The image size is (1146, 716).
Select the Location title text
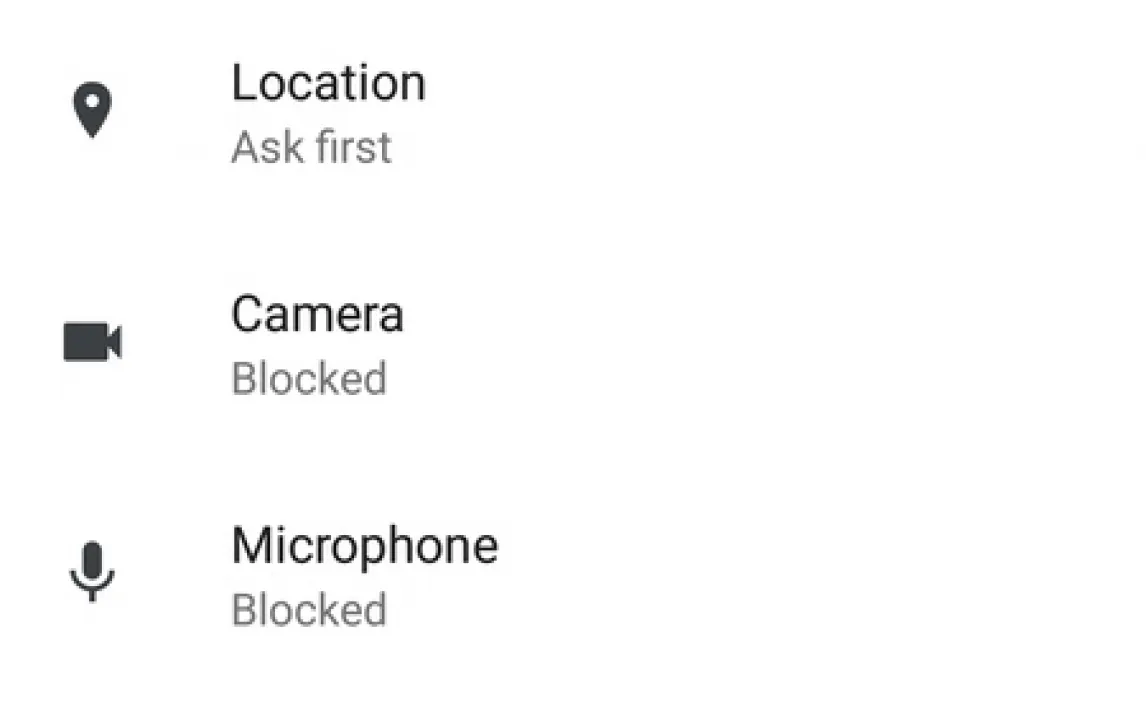click(x=328, y=82)
